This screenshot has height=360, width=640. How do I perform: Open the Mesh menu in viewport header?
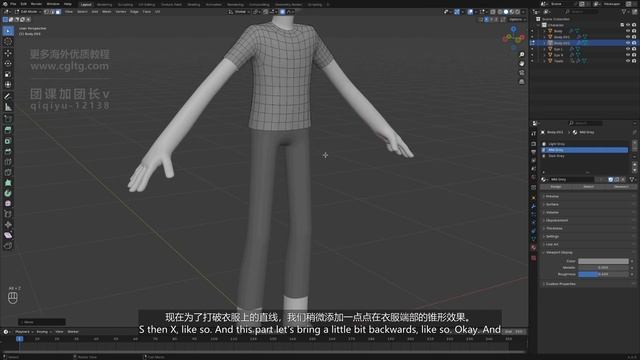click(107, 12)
